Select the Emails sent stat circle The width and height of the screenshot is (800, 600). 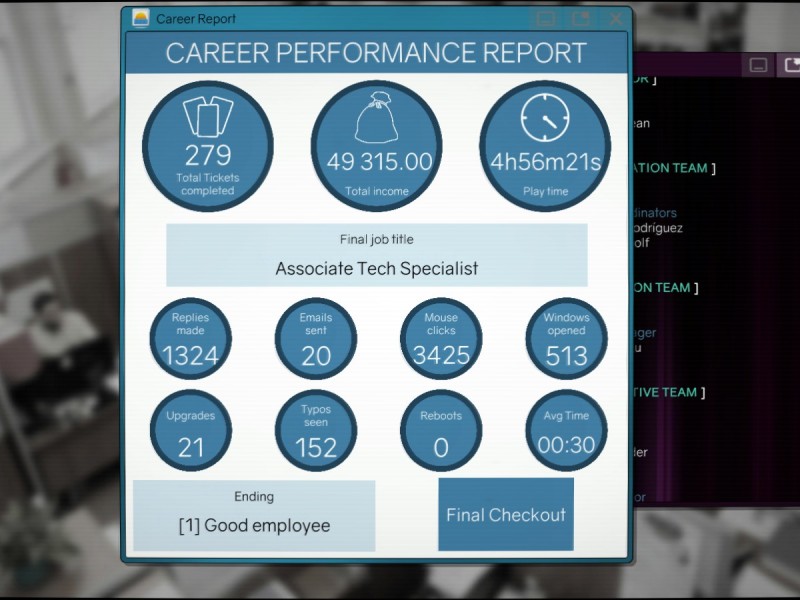pos(316,338)
